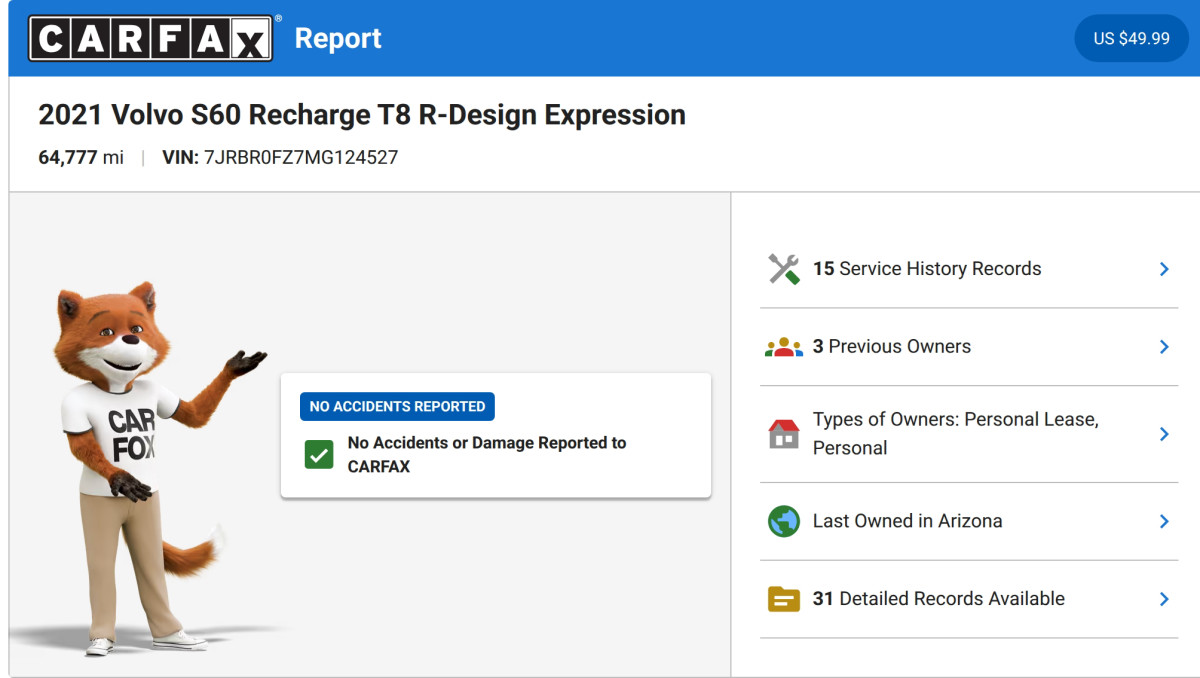Expand the Previous Owners chevron
Image resolution: width=1200 pixels, height=678 pixels.
1164,347
